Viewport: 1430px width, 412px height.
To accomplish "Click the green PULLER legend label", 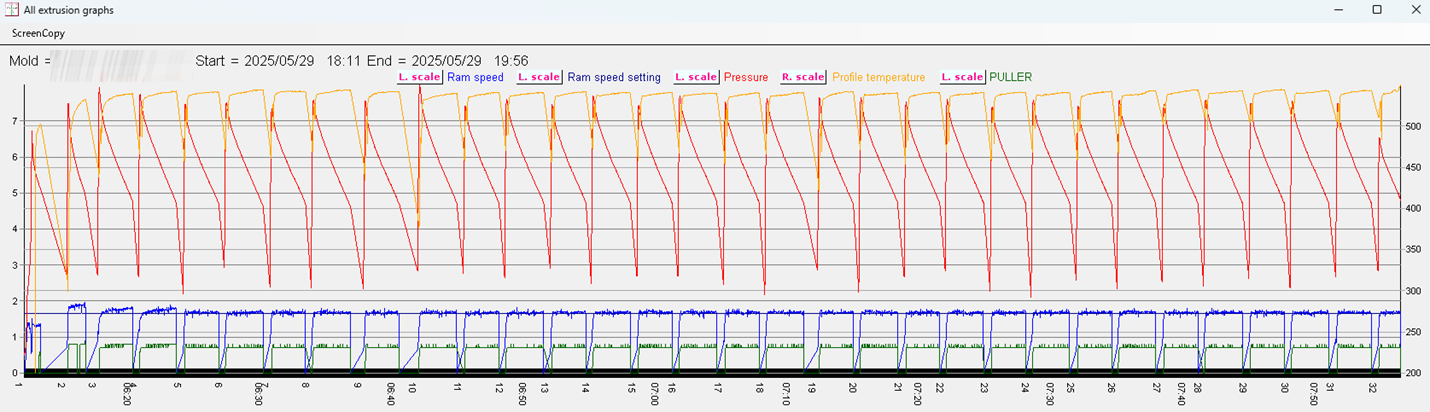I will 1010,77.
